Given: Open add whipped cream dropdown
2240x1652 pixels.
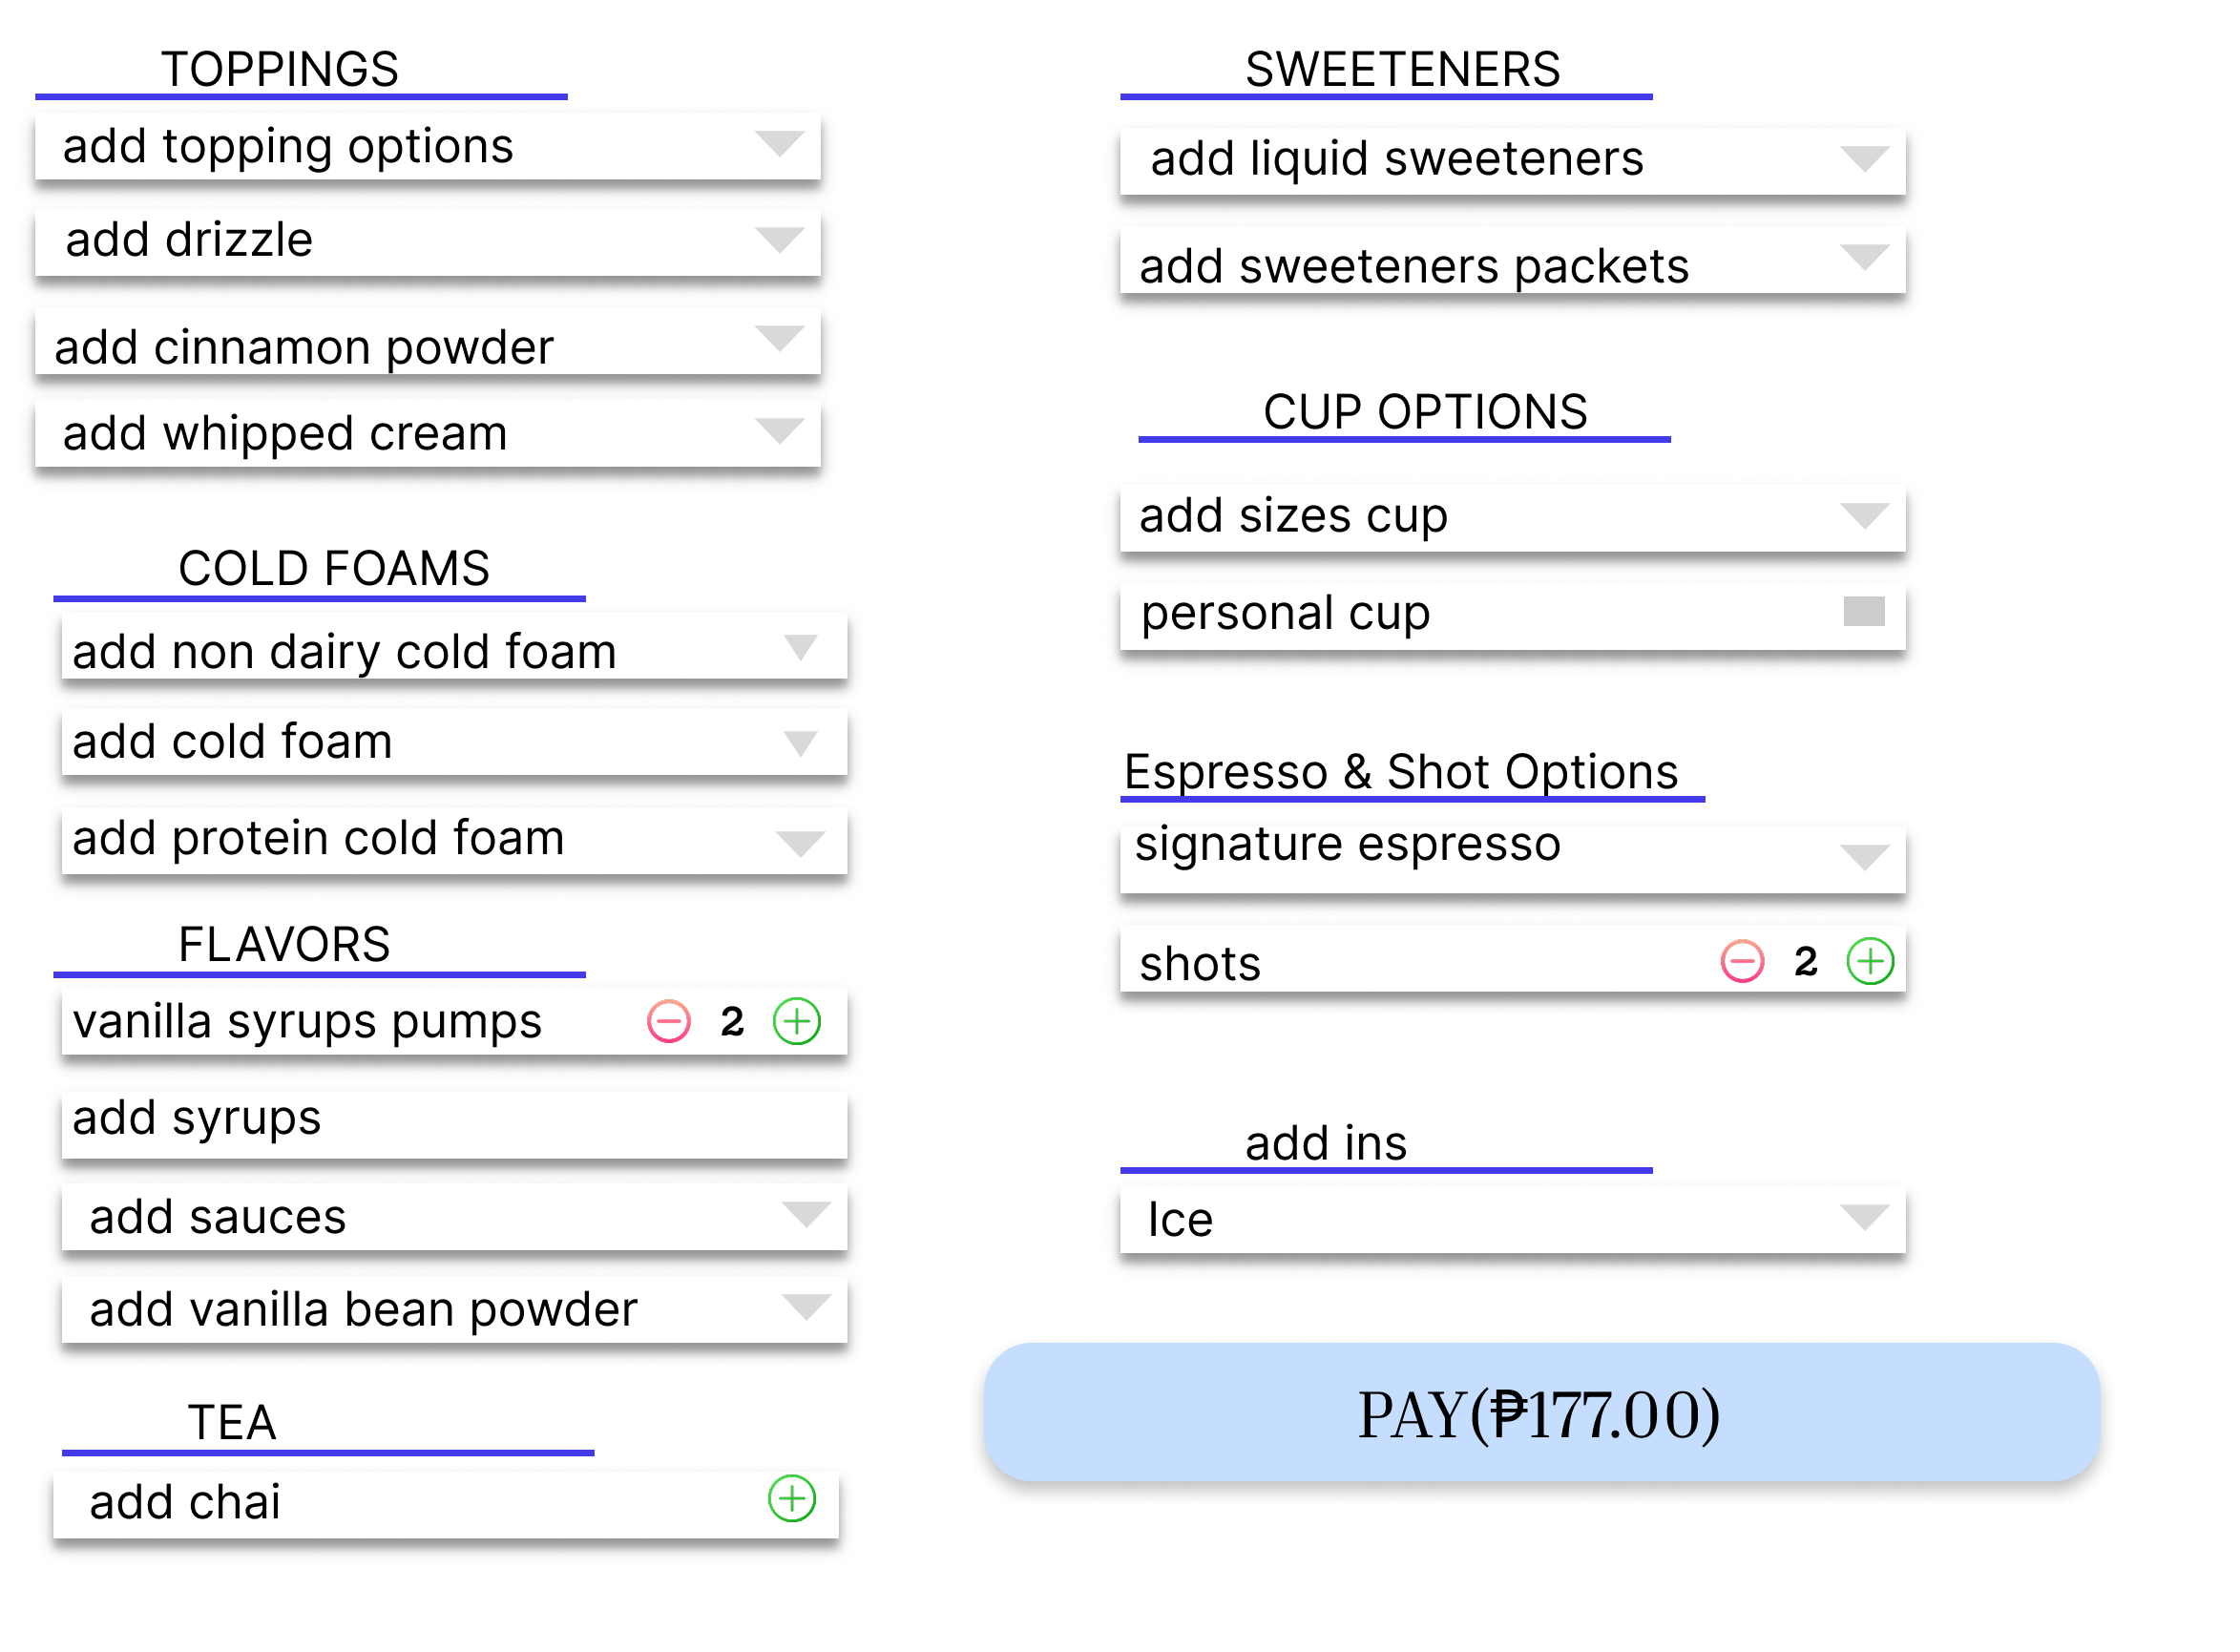Looking at the screenshot, I should pyautogui.click(x=781, y=432).
